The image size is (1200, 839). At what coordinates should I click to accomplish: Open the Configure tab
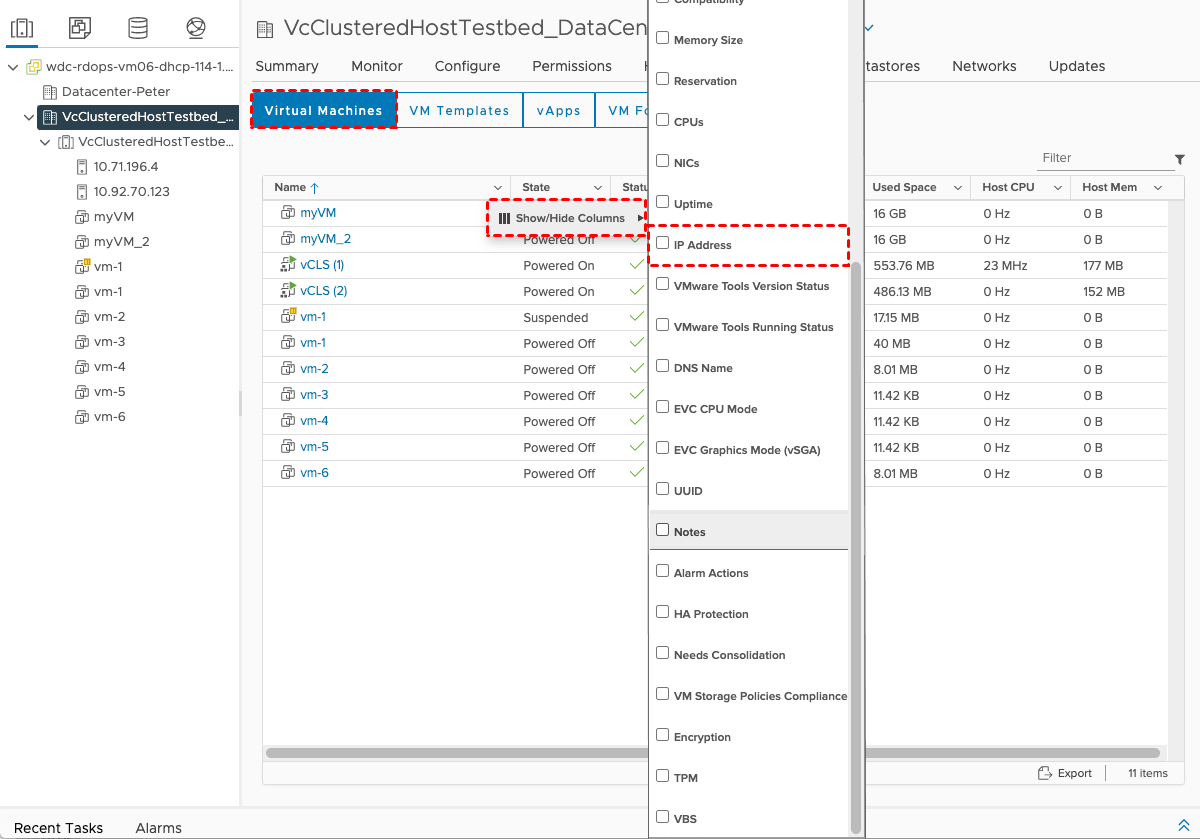click(x=467, y=66)
